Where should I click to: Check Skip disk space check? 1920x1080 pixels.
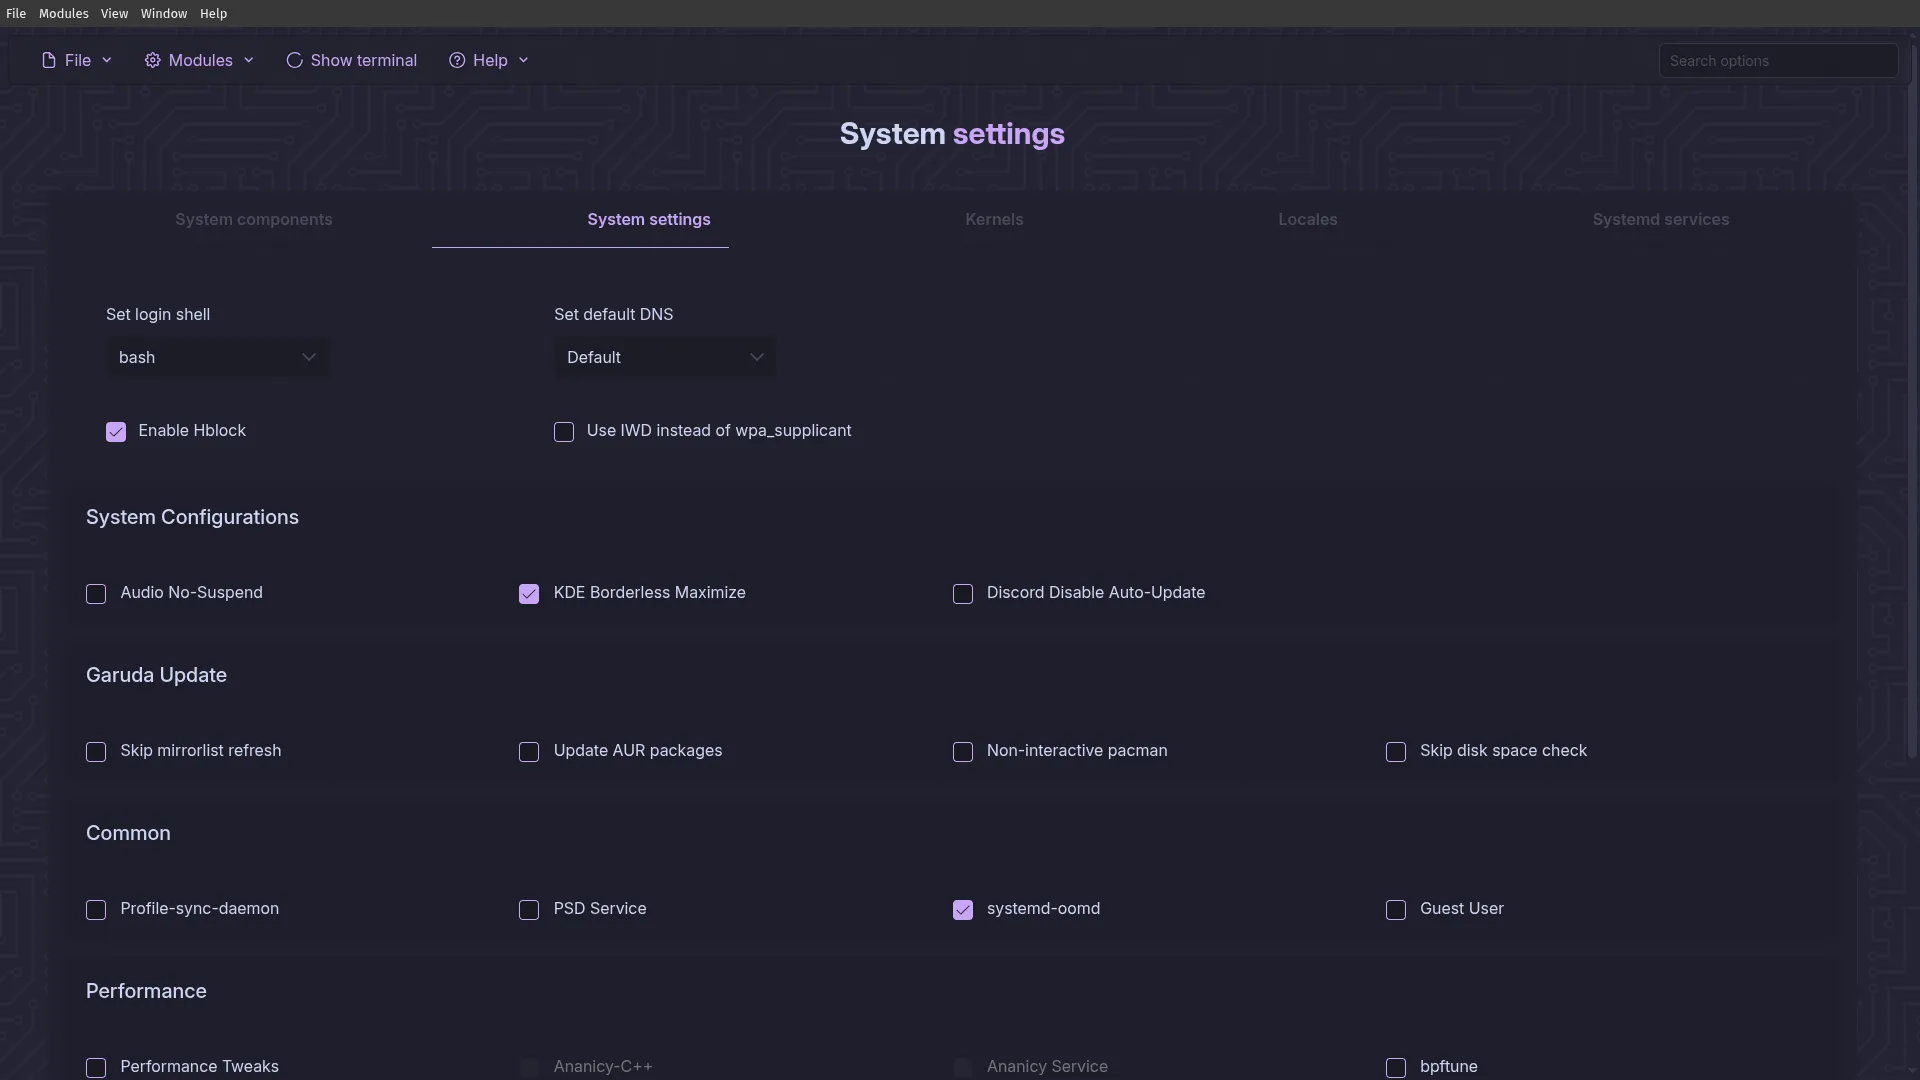1396,752
